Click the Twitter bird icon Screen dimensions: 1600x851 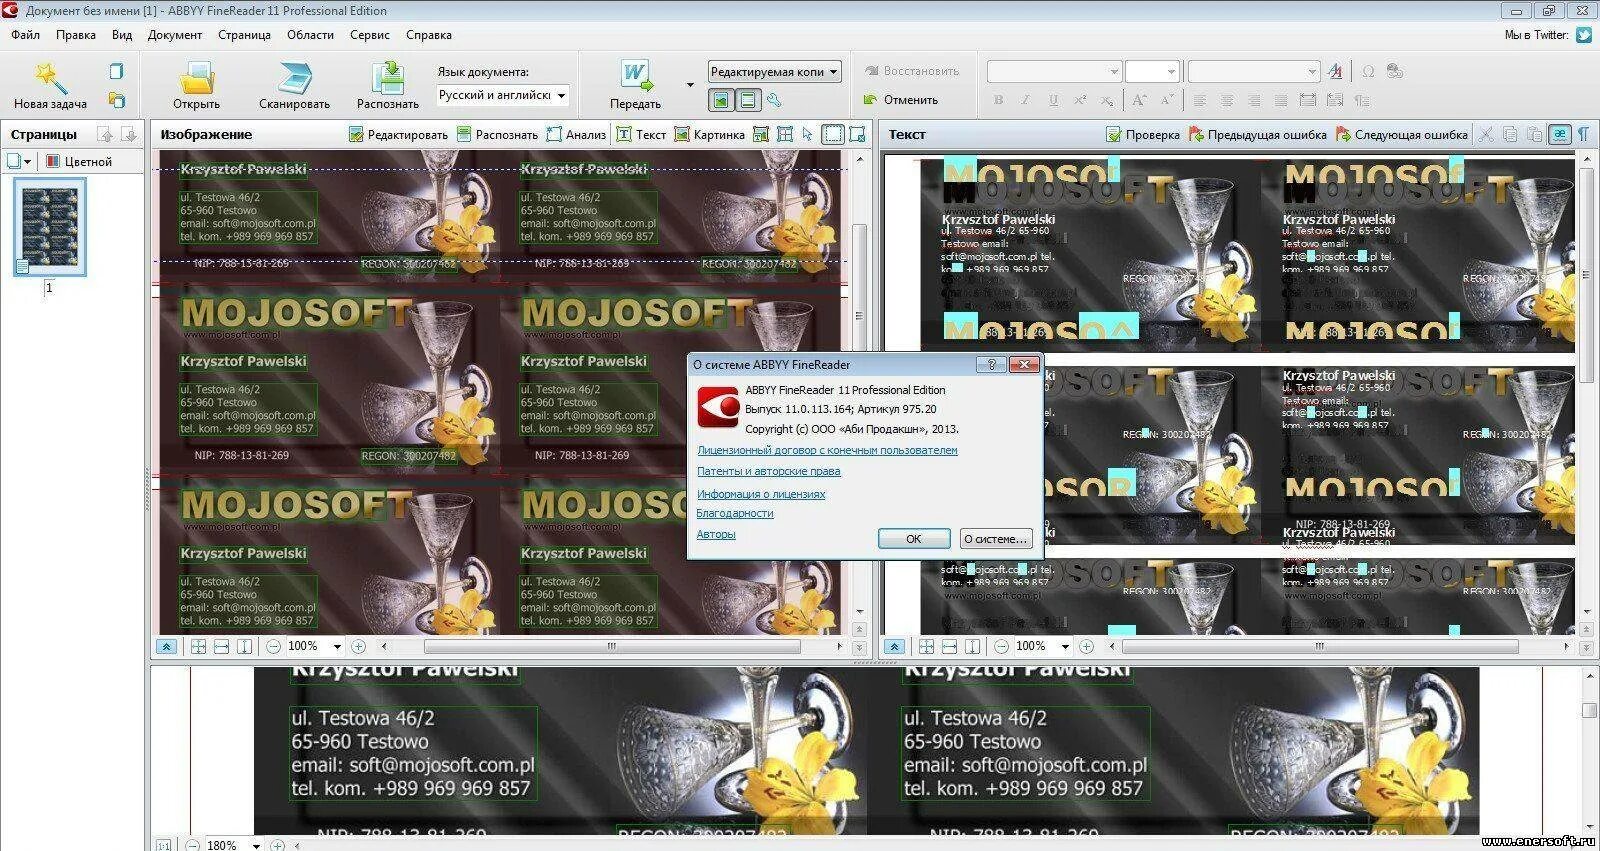tap(1584, 35)
